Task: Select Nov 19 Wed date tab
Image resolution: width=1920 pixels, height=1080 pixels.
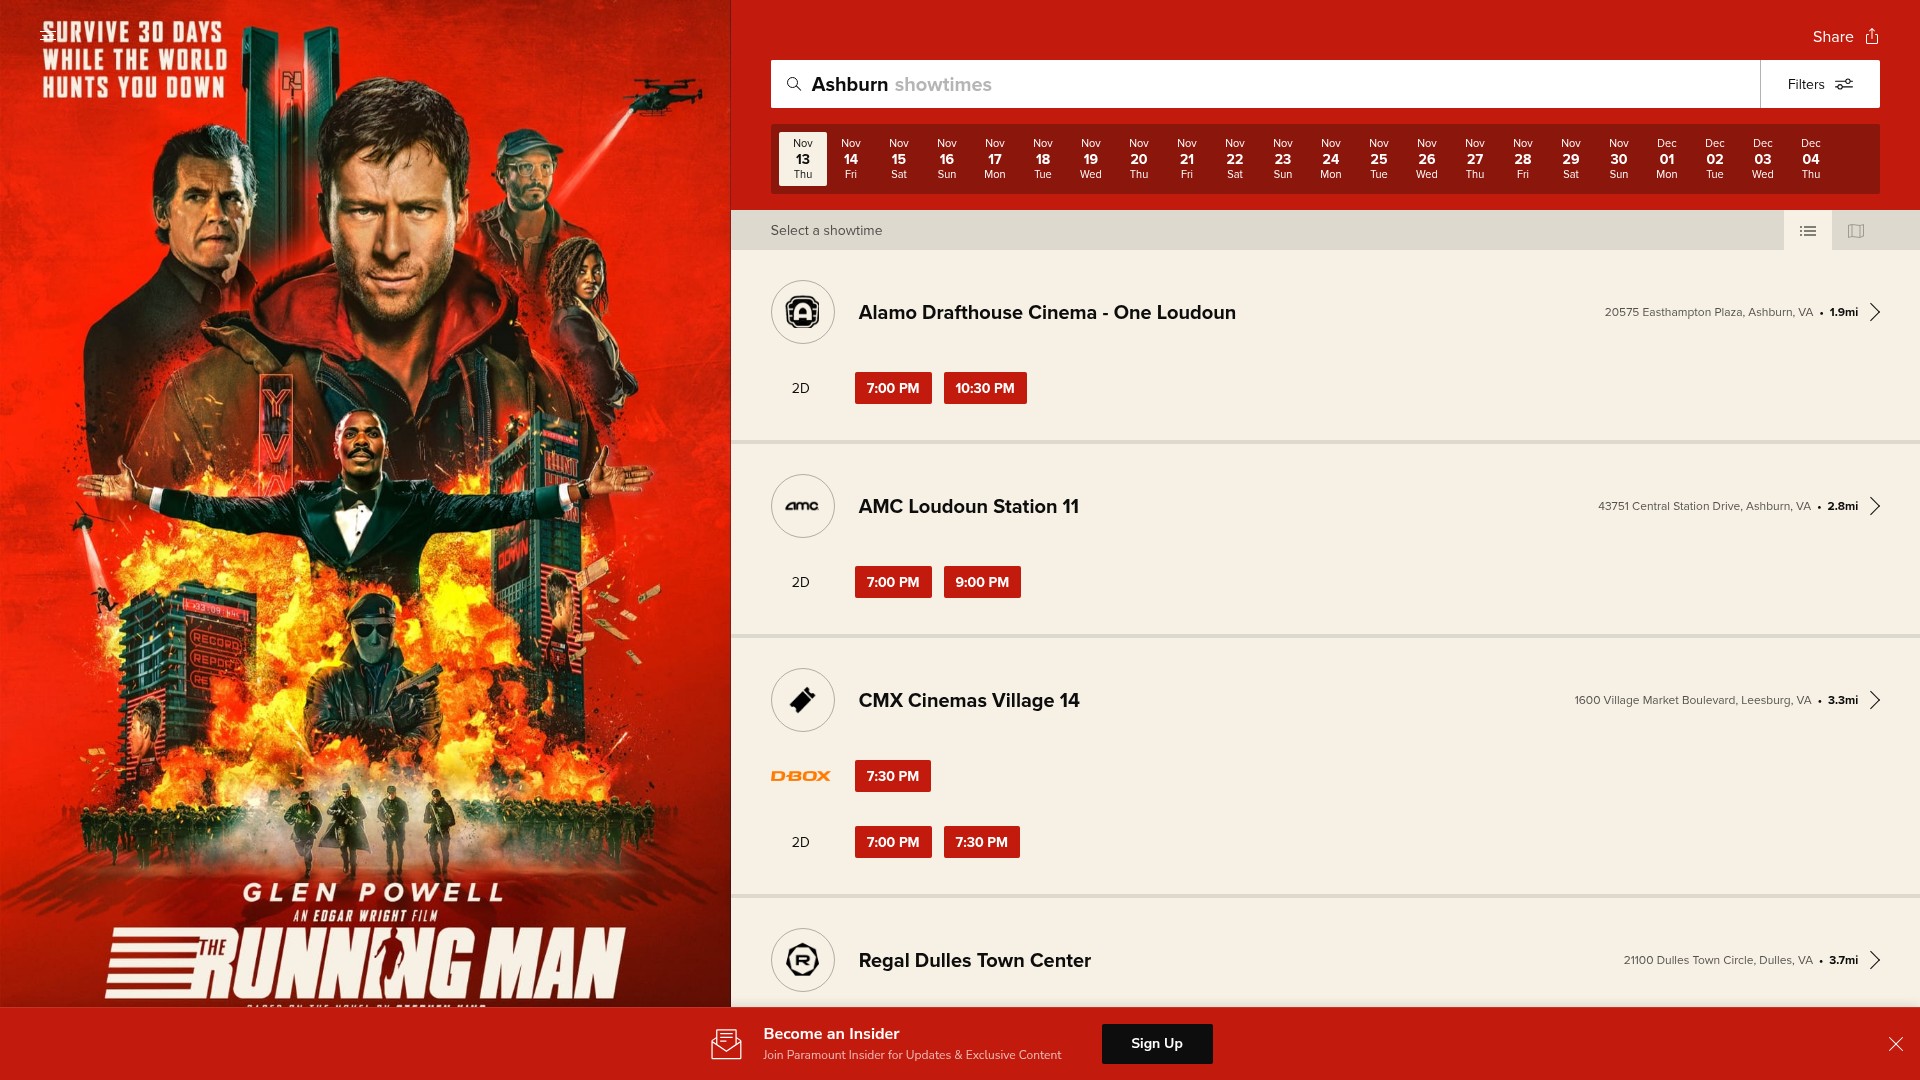Action: (1091, 159)
